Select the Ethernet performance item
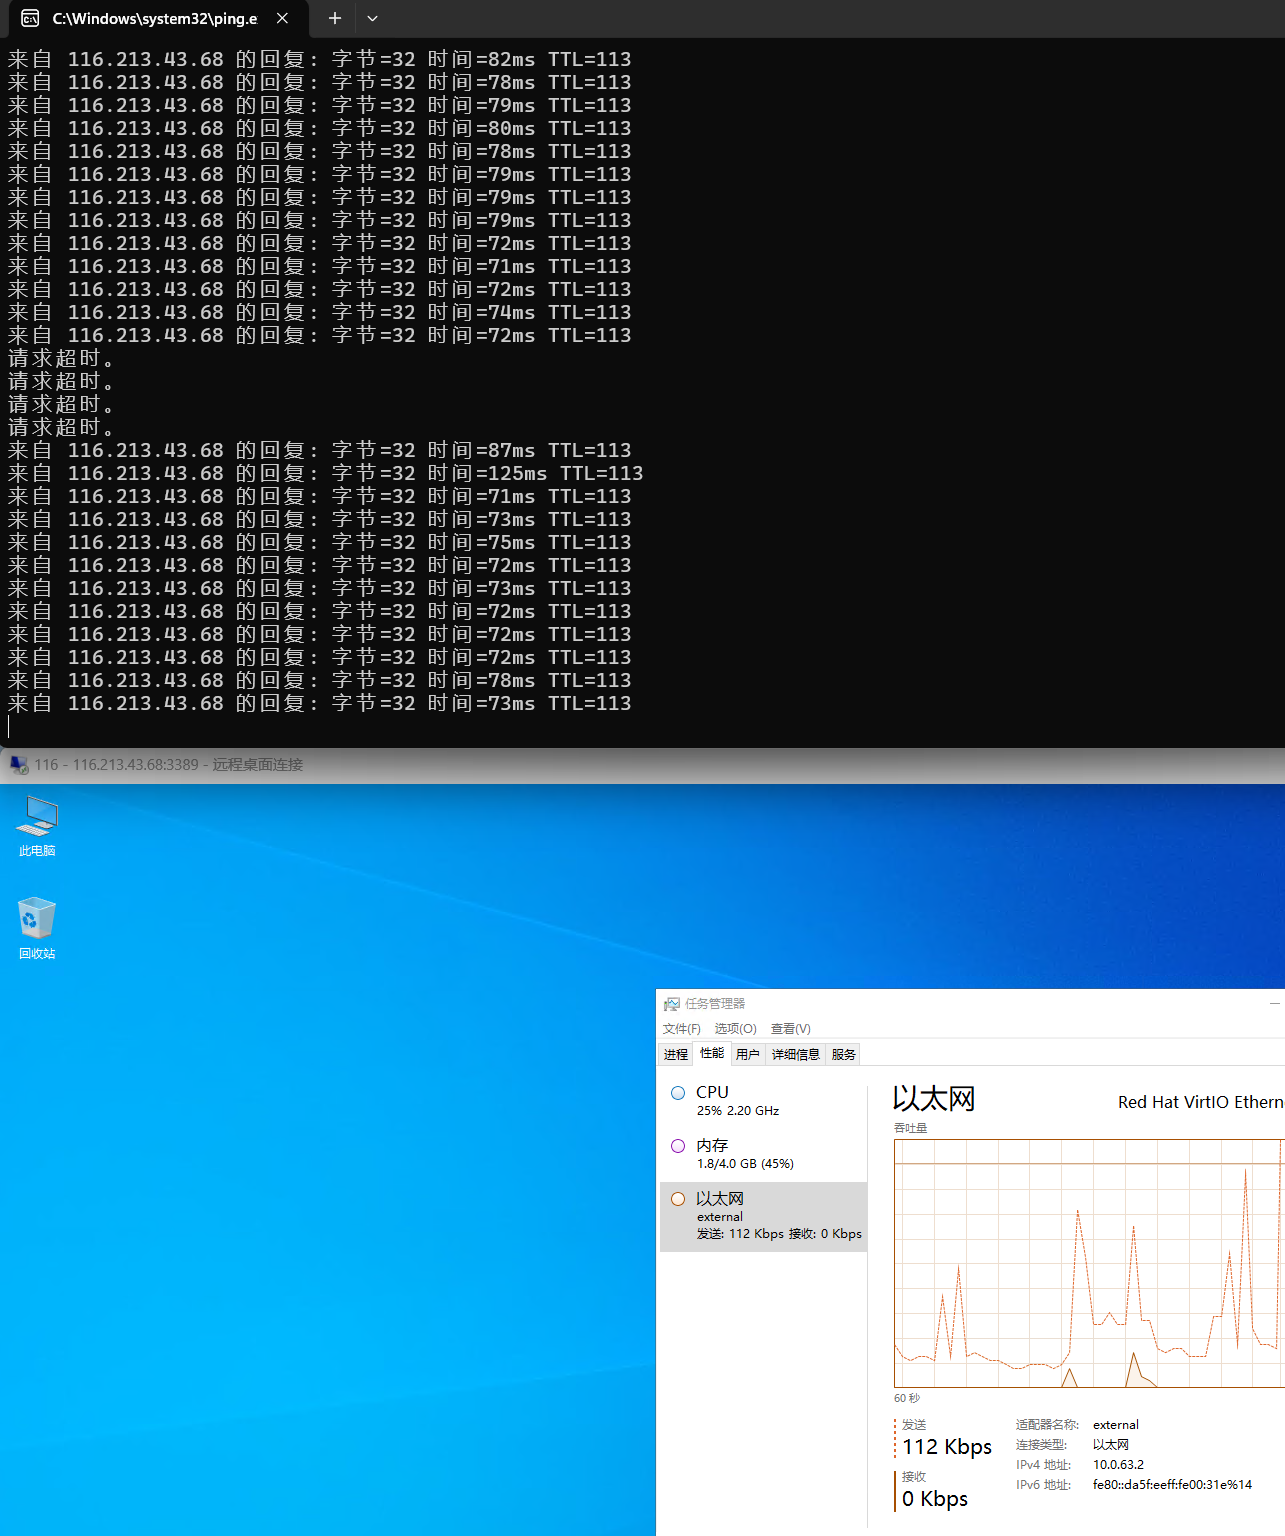 pos(763,1217)
